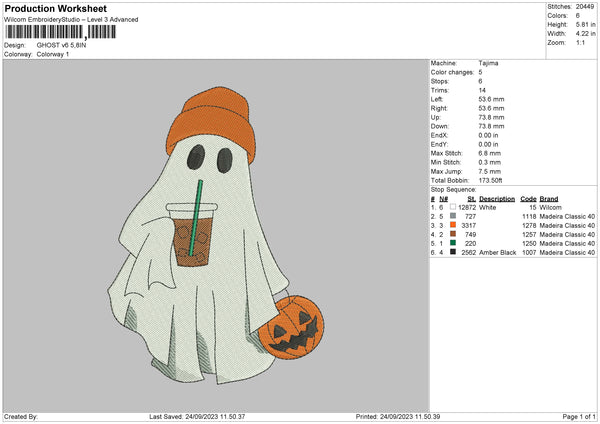Click the 'St.' column header
The image size is (600, 424).
[472, 199]
